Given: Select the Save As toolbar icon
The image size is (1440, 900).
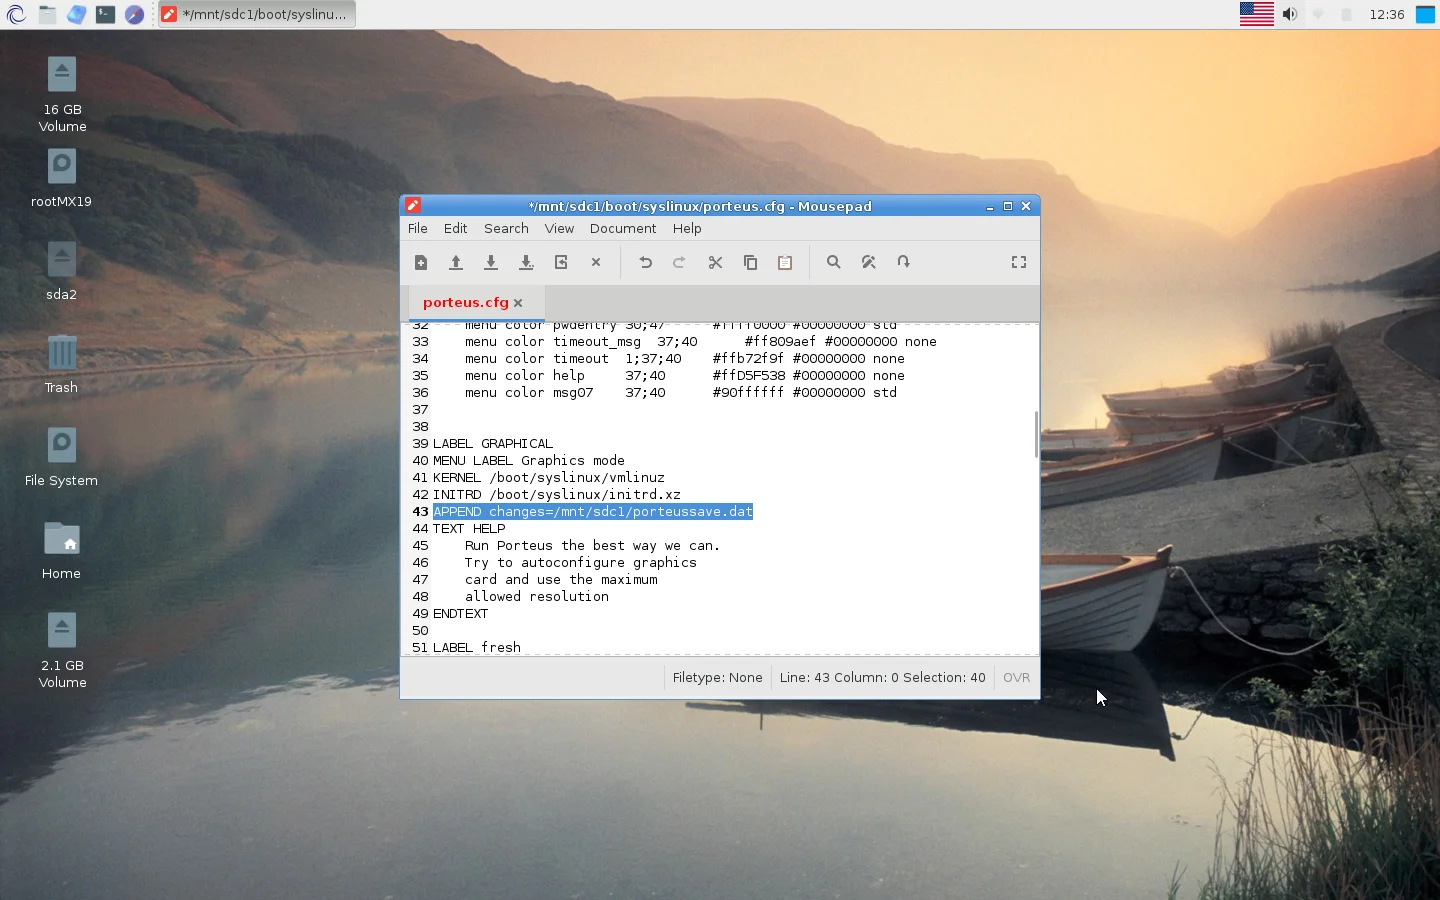Looking at the screenshot, I should (526, 262).
